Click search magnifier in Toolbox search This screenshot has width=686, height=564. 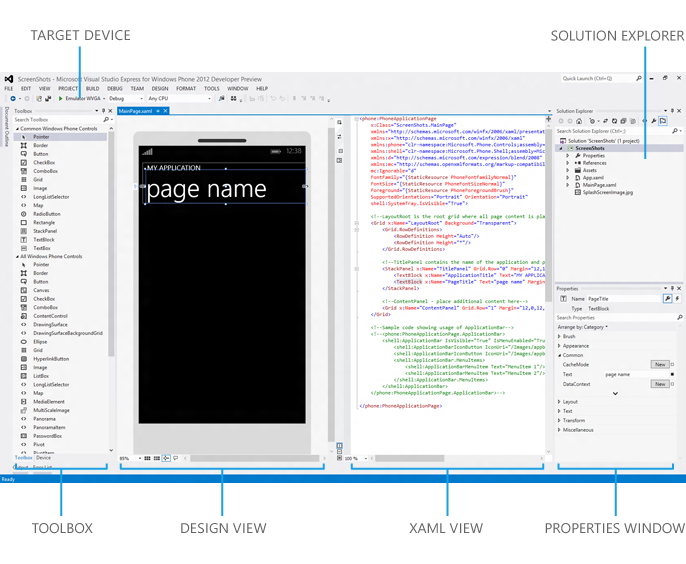106,119
